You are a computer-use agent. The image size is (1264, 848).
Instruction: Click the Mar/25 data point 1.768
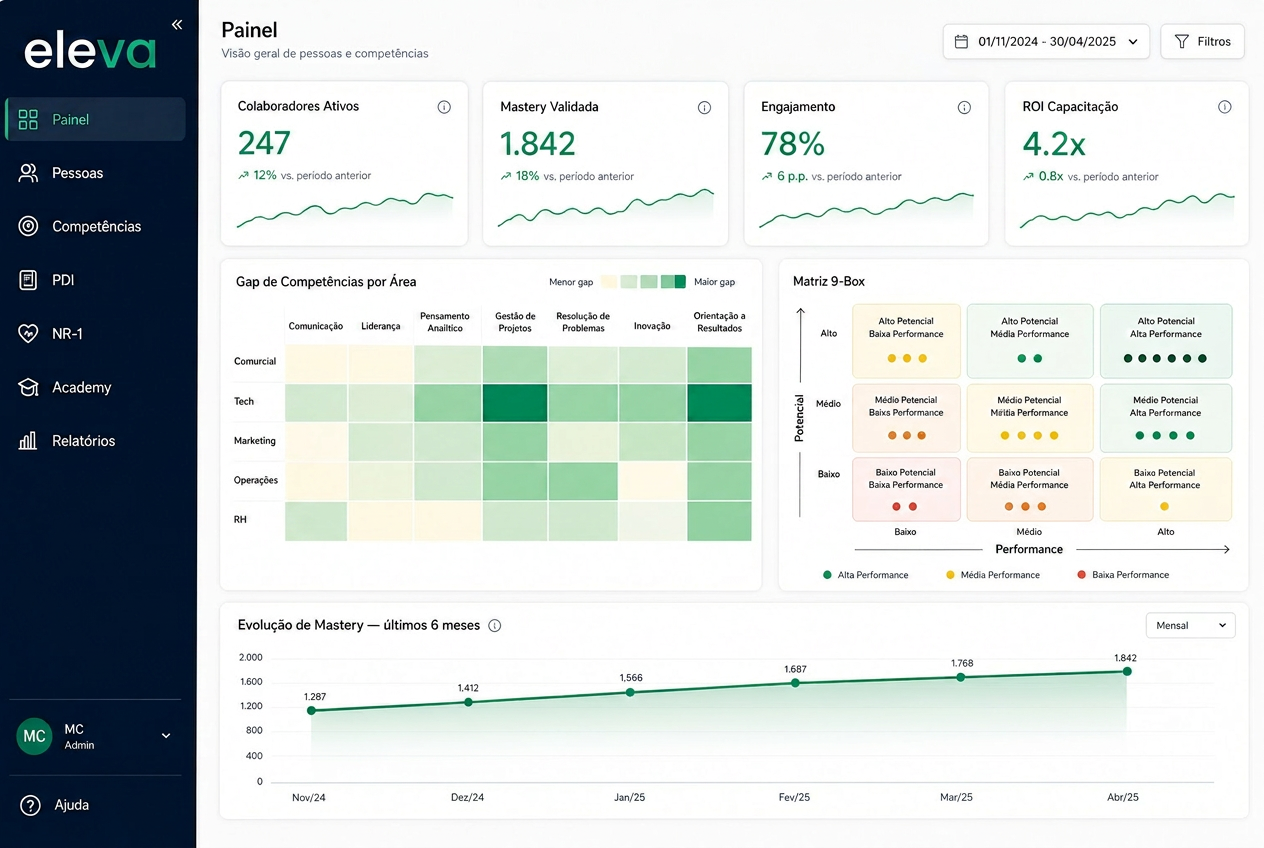pyautogui.click(x=961, y=677)
